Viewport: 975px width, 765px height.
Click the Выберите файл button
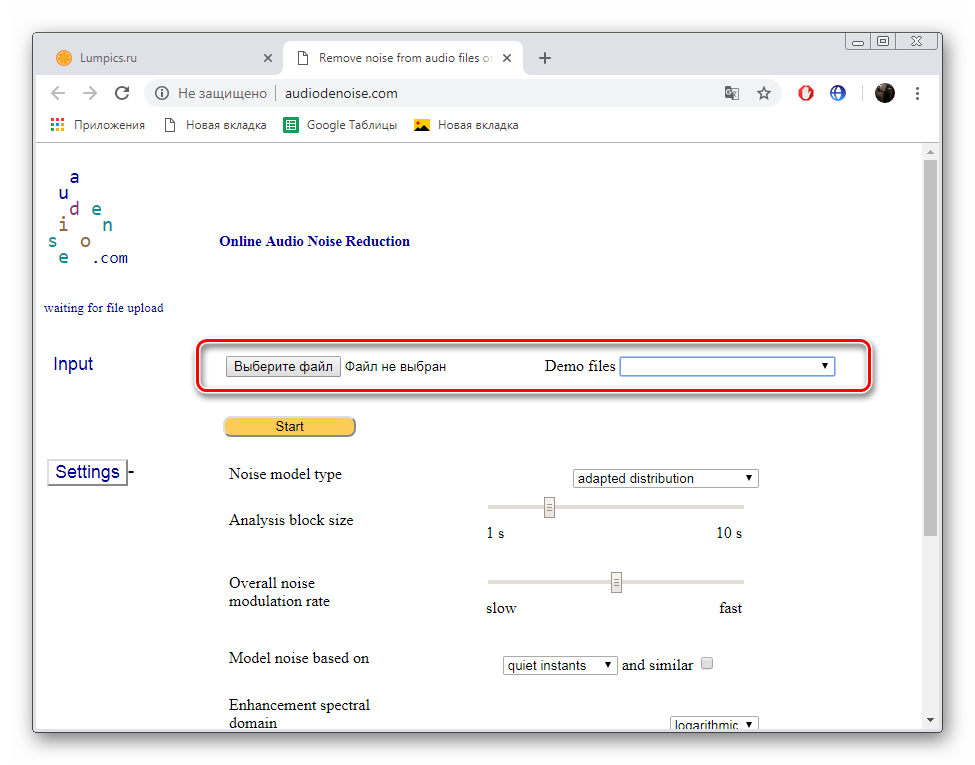tap(283, 367)
